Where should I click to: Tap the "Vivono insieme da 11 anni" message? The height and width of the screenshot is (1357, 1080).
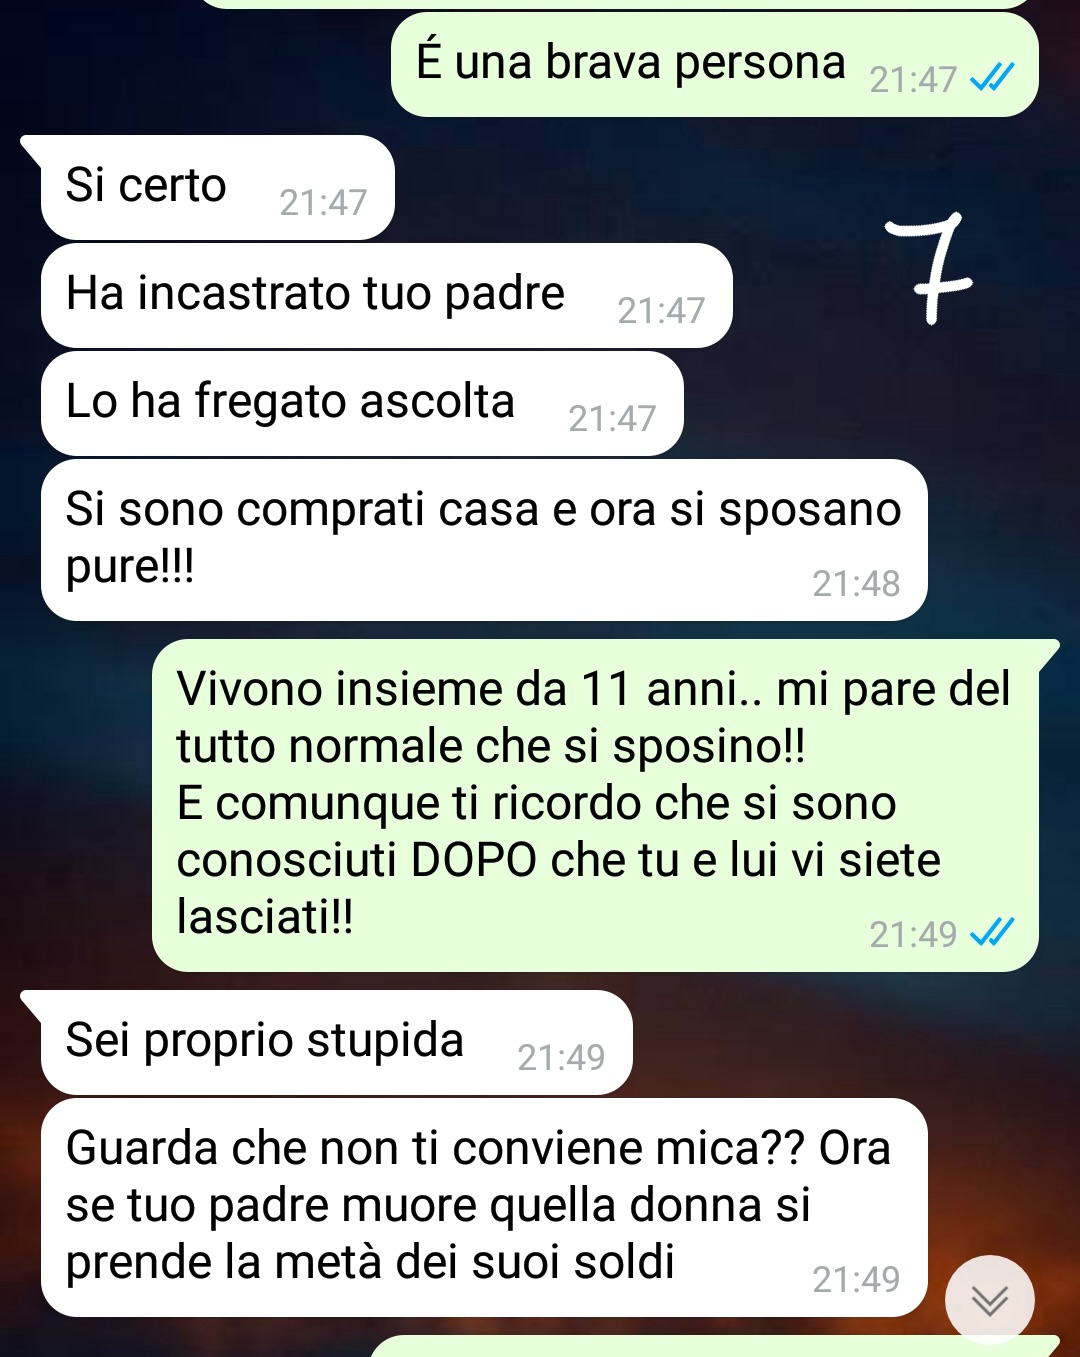tap(596, 806)
